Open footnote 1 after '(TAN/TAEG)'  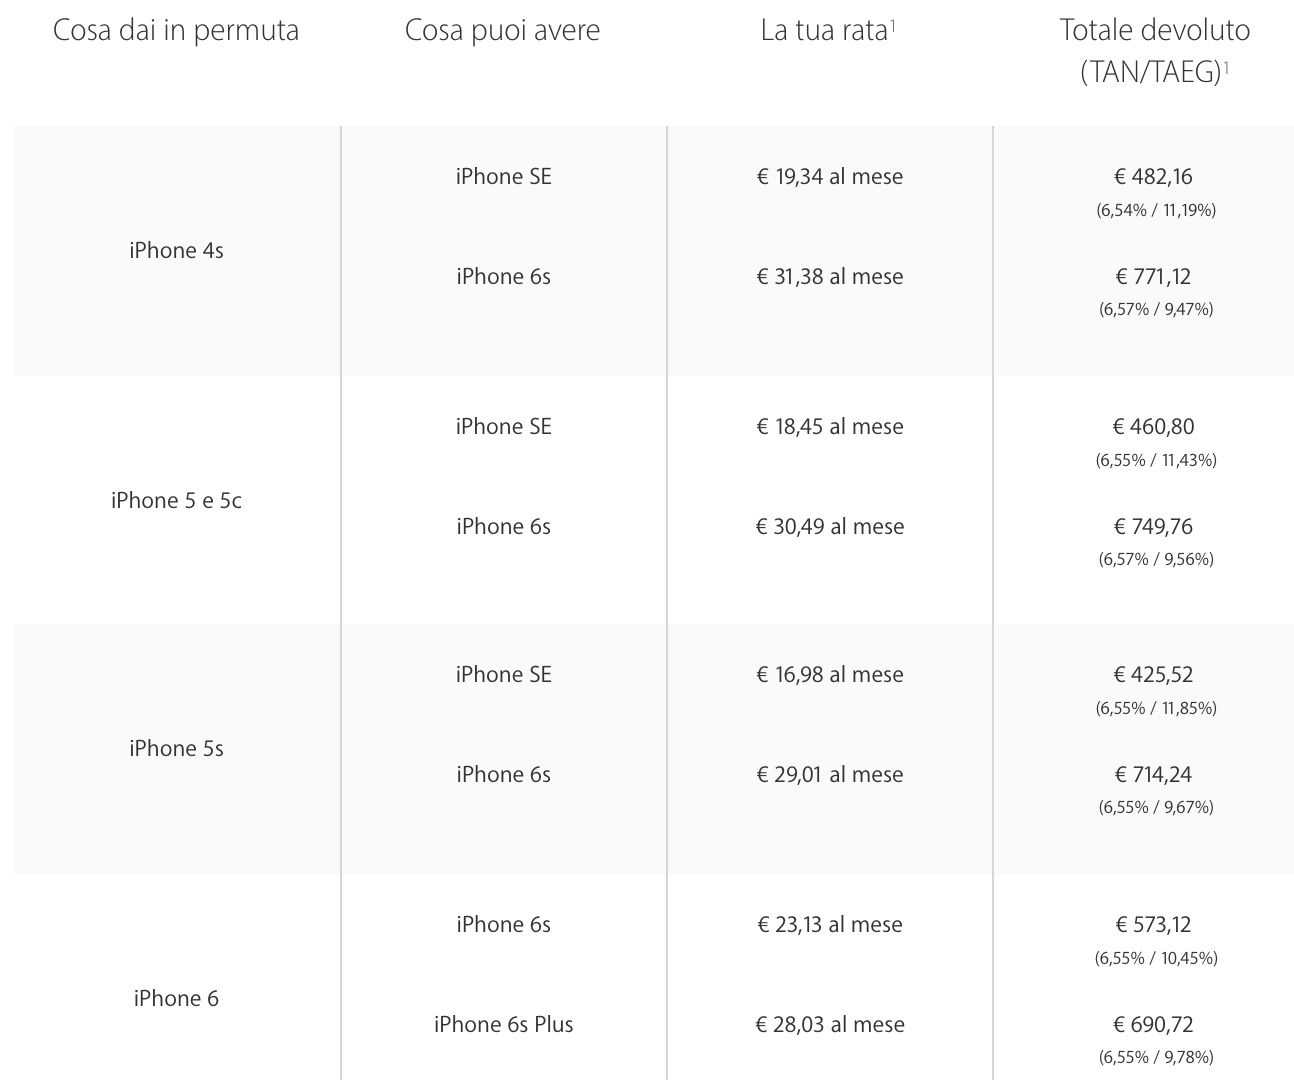[x=1226, y=66]
